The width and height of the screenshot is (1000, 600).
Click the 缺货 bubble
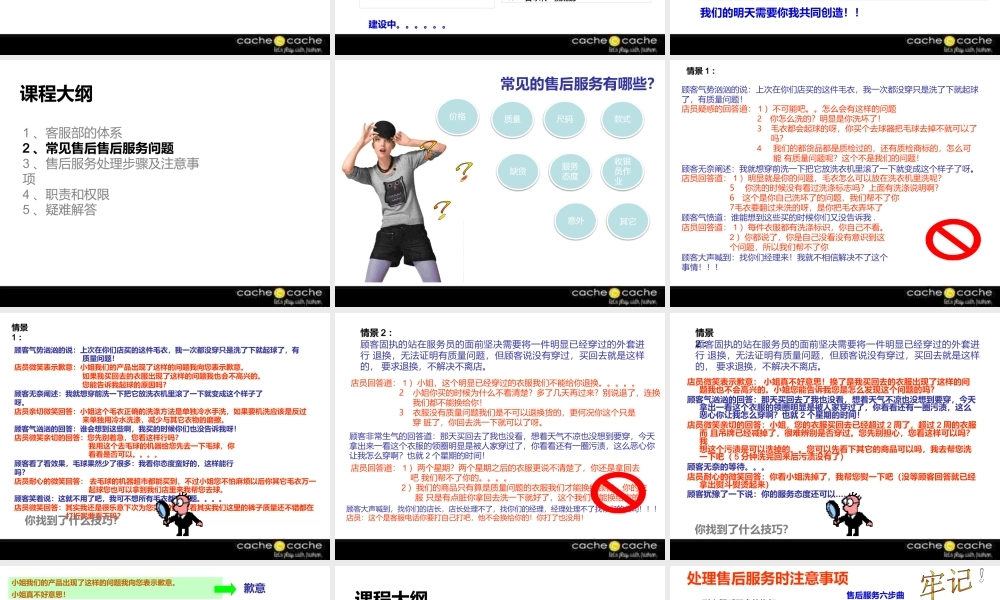tap(518, 171)
